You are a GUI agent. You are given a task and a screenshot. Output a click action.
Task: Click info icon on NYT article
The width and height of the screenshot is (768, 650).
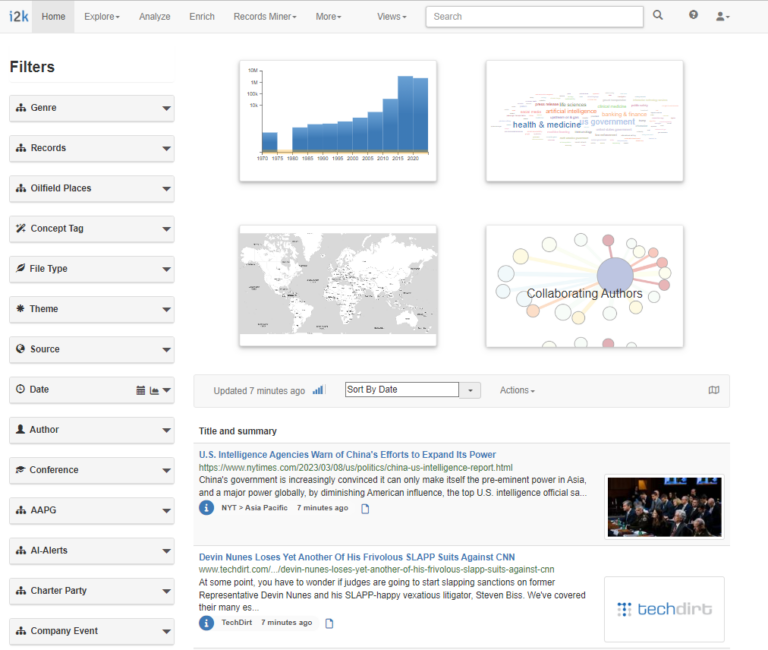[207, 508]
